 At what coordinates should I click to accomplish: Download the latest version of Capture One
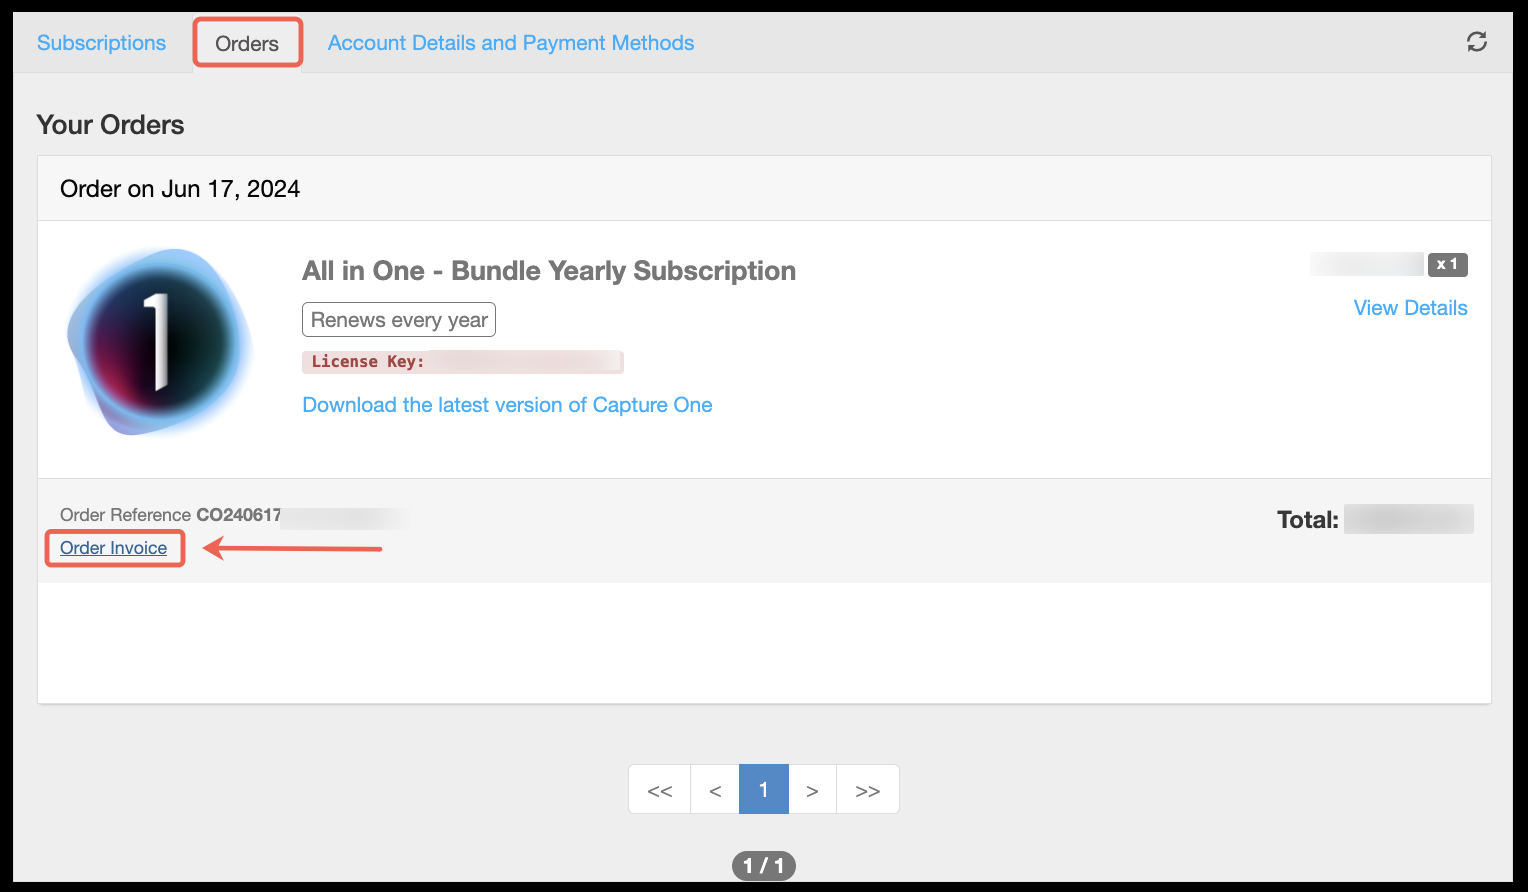coord(507,405)
